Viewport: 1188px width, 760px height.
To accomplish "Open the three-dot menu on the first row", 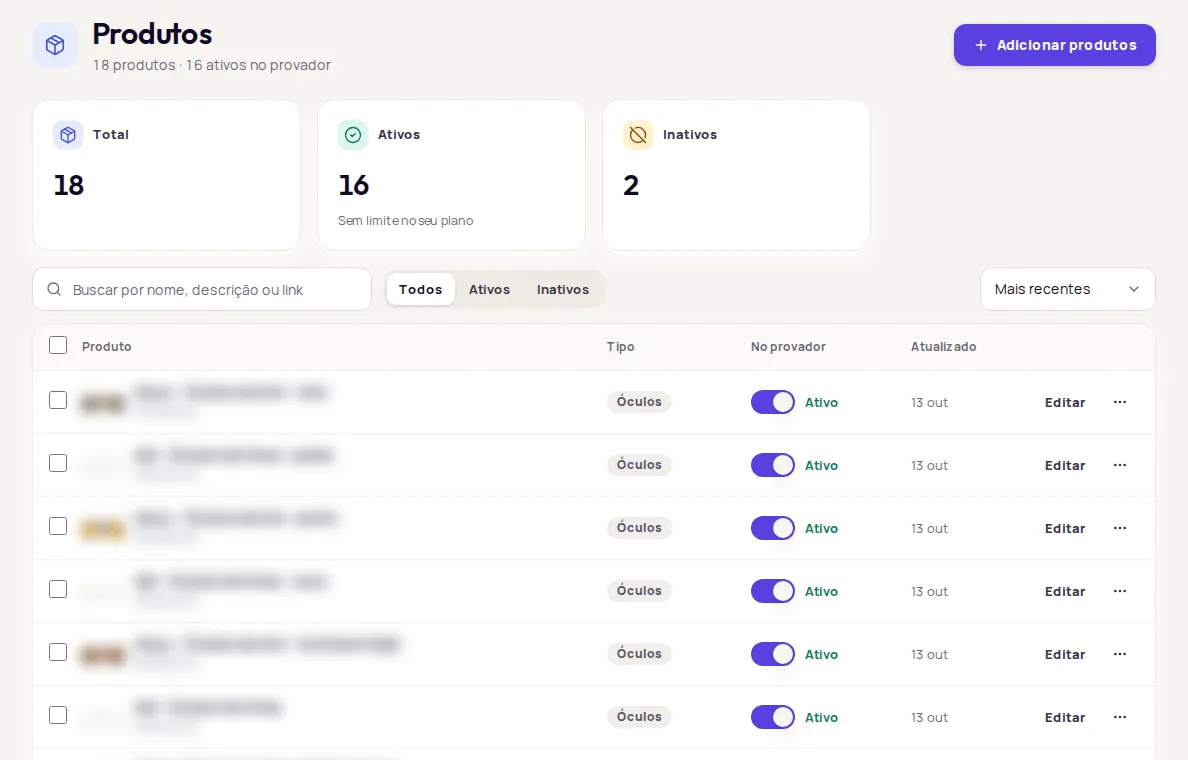I will [1120, 402].
